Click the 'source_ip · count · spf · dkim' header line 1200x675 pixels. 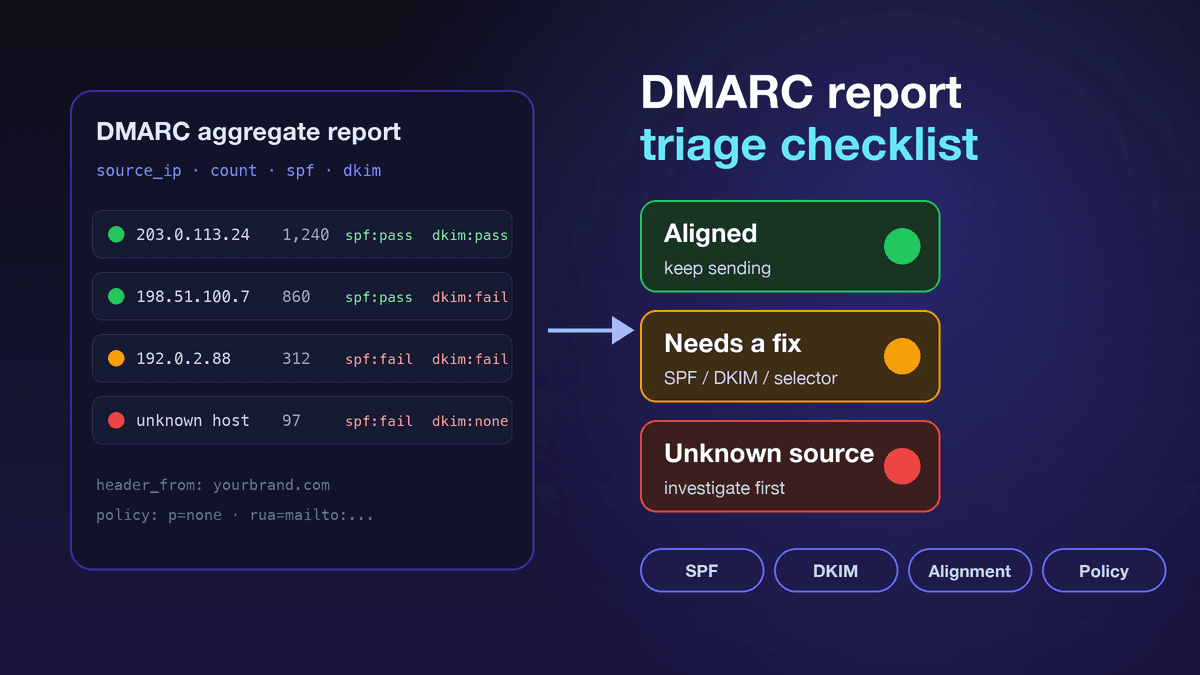click(238, 171)
